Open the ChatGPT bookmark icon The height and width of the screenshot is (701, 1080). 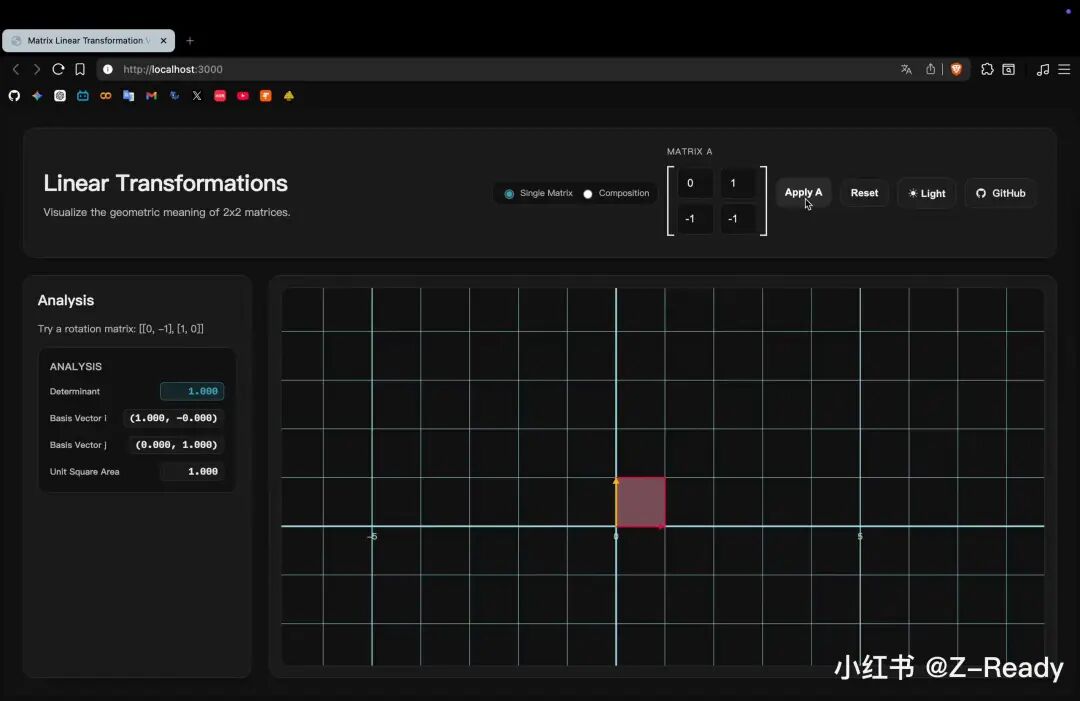coord(60,96)
